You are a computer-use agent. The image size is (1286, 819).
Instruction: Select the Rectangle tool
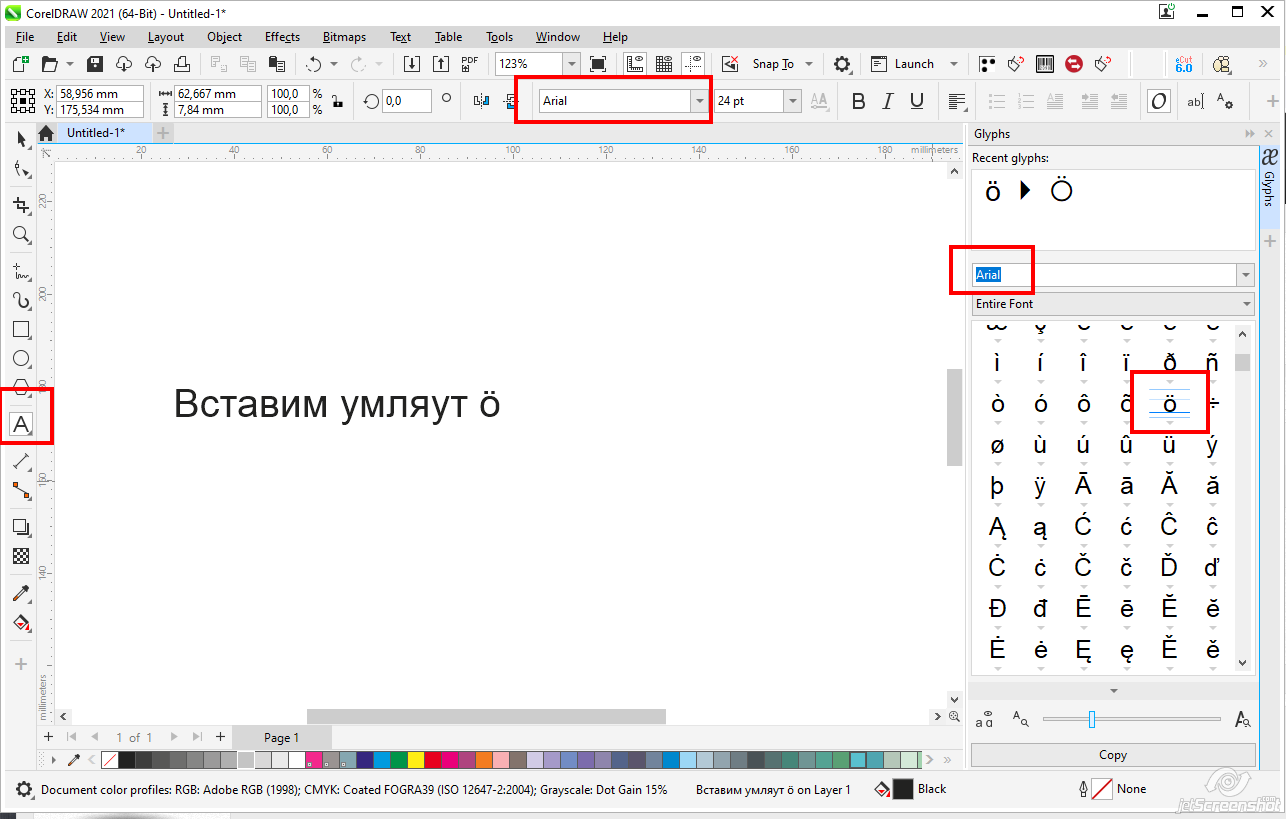21,329
